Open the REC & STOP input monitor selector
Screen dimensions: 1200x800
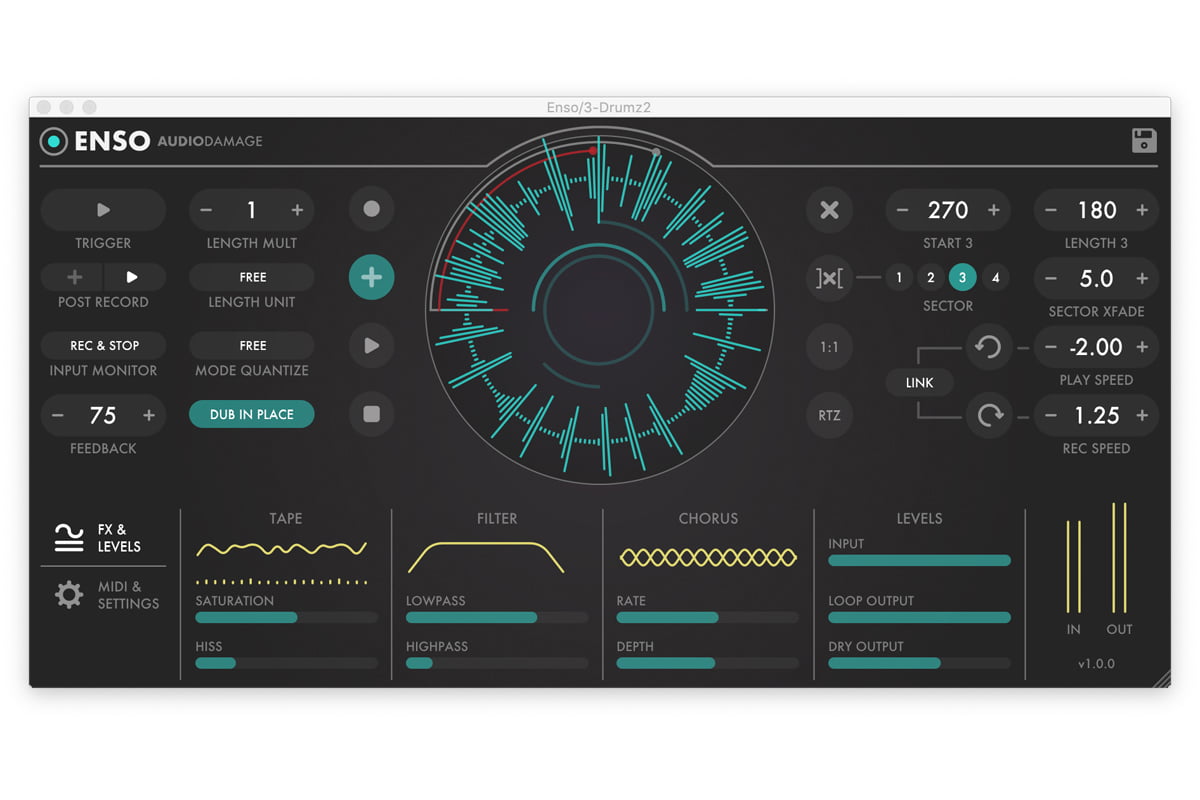(104, 345)
